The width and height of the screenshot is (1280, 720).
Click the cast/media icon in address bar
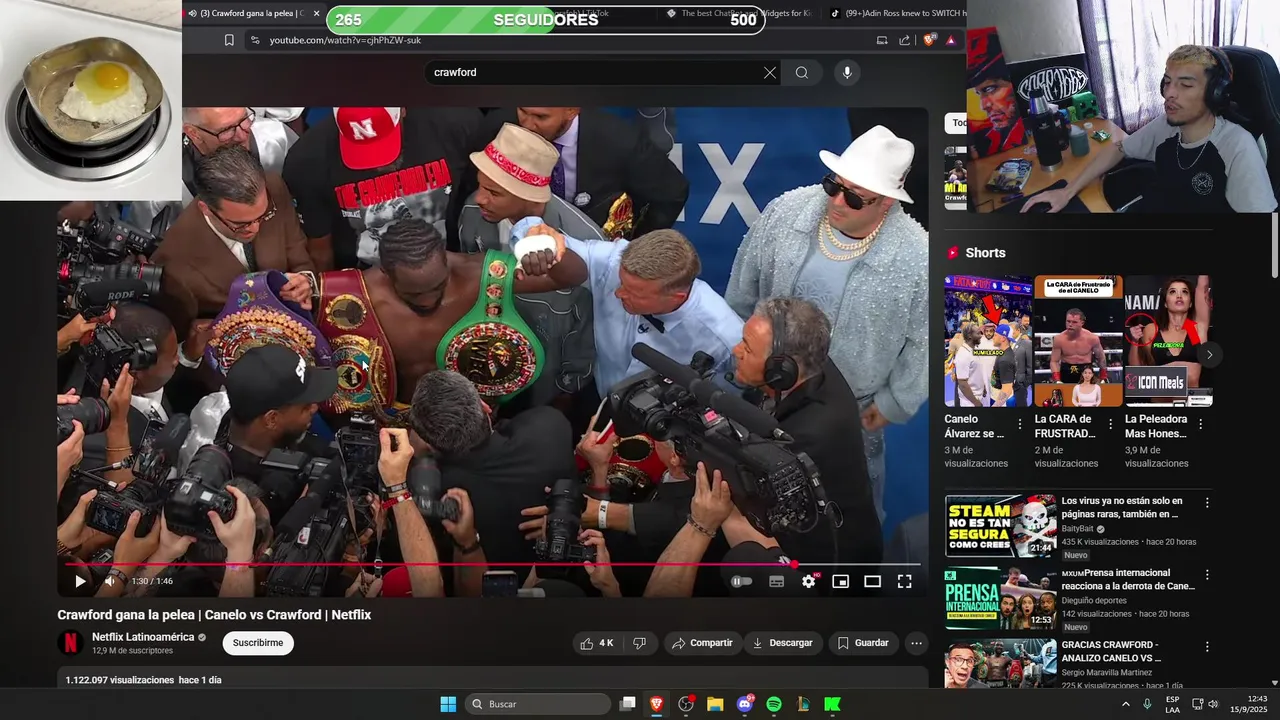point(882,40)
